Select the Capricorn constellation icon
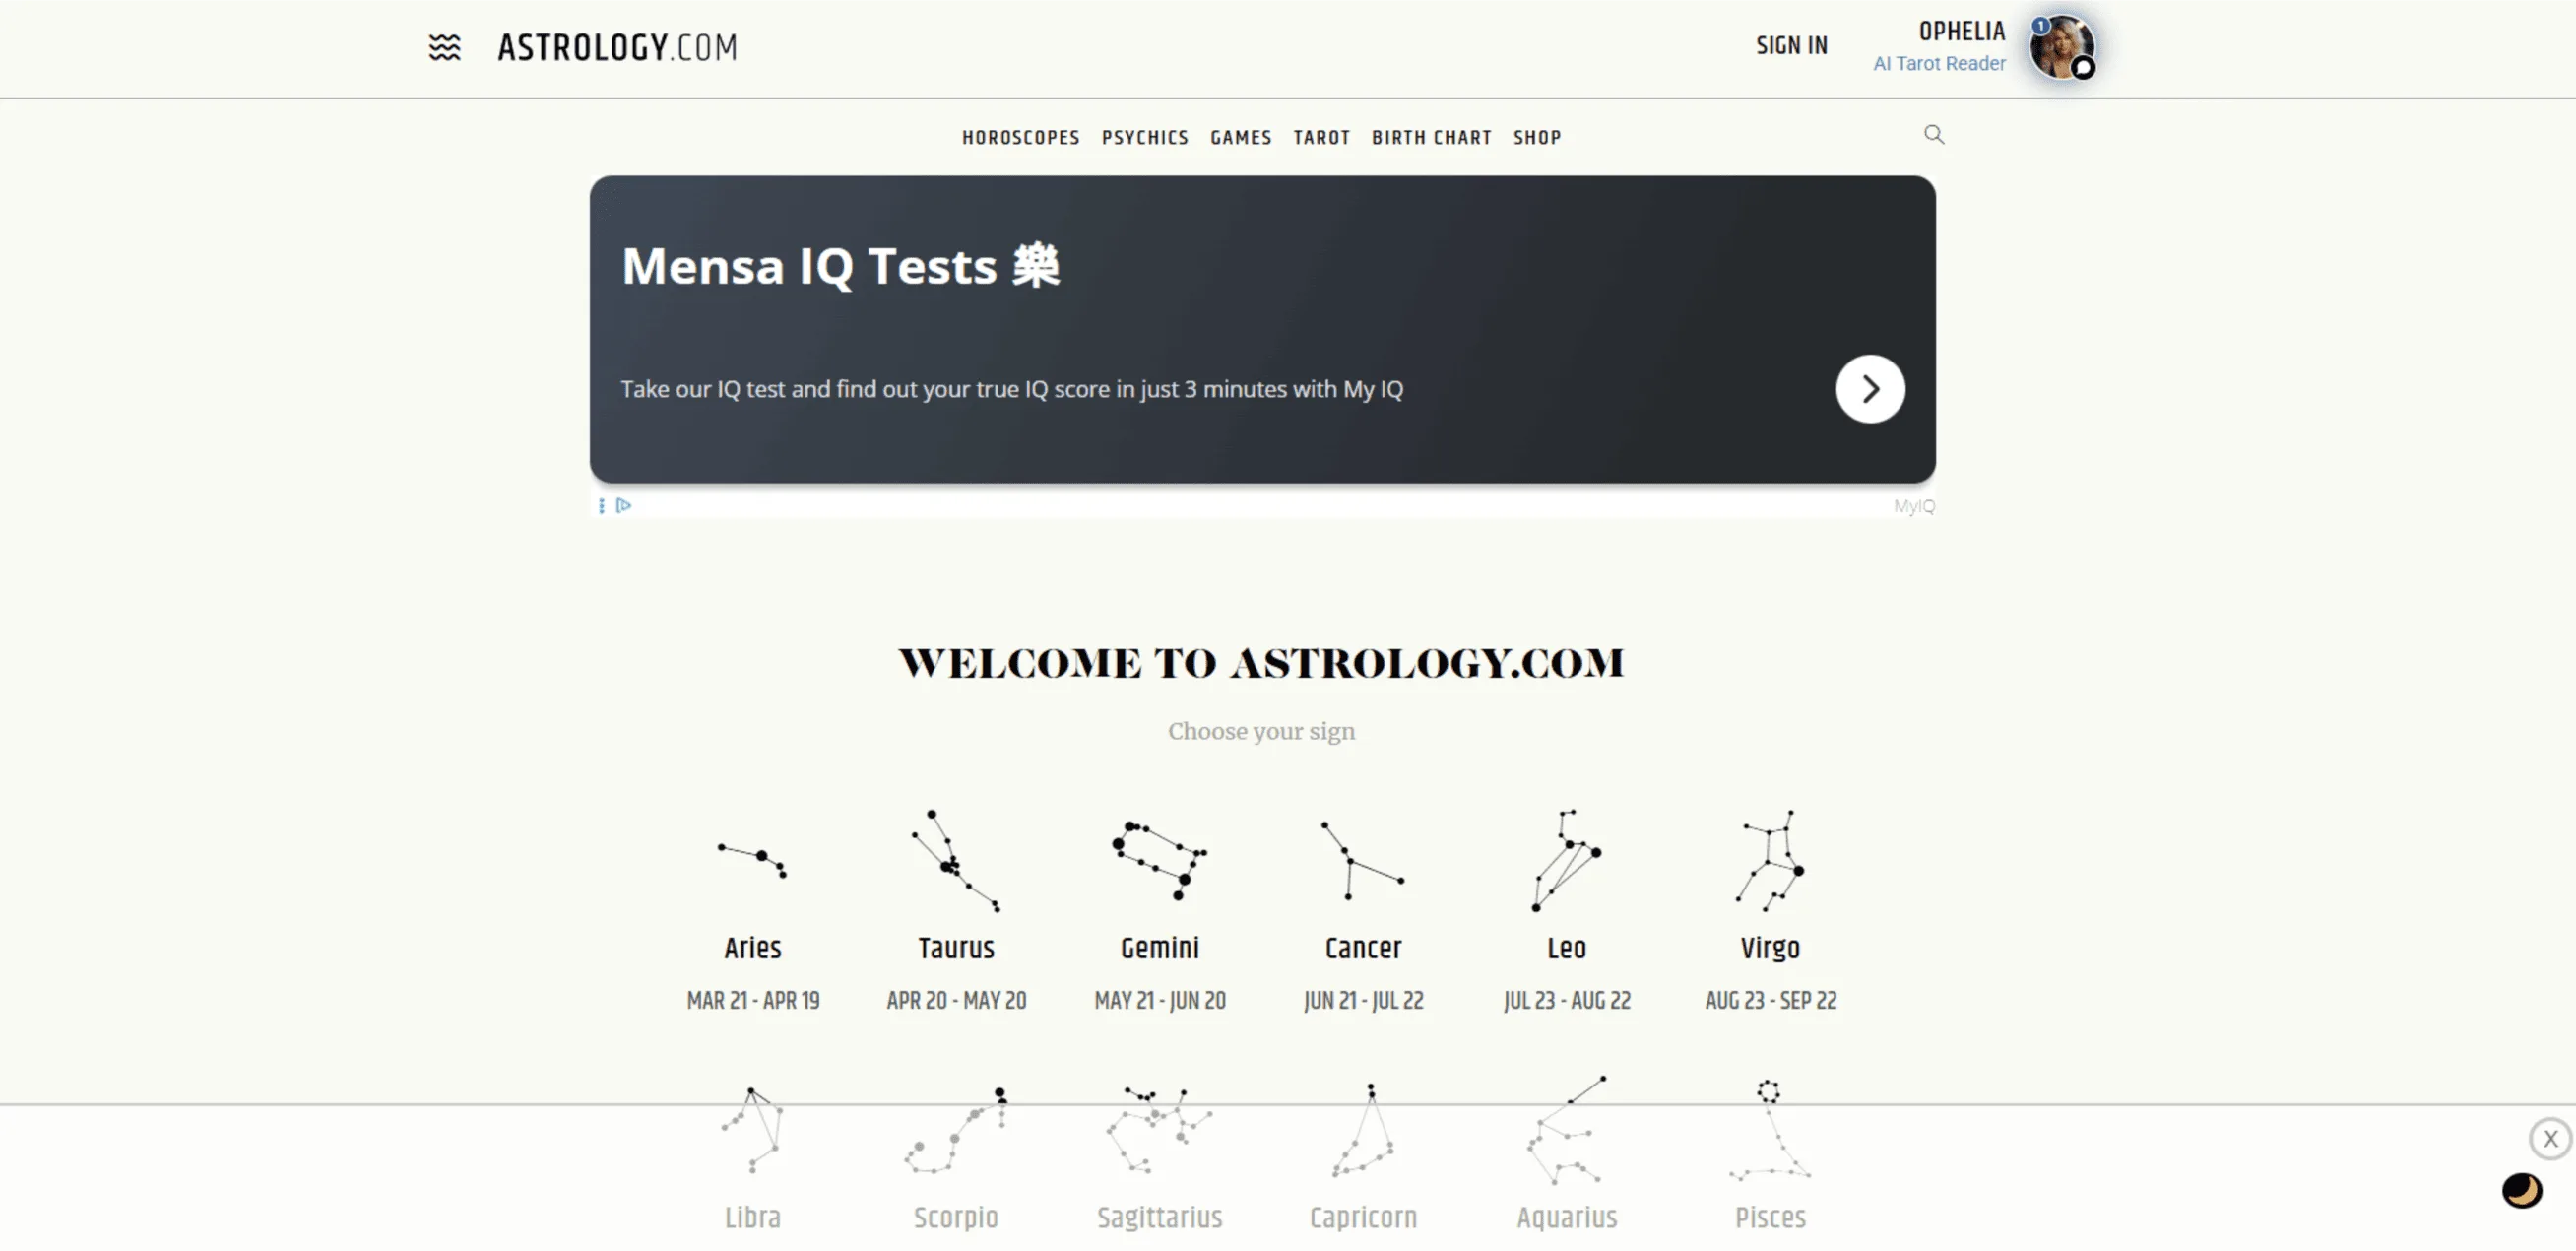 pos(1362,1130)
